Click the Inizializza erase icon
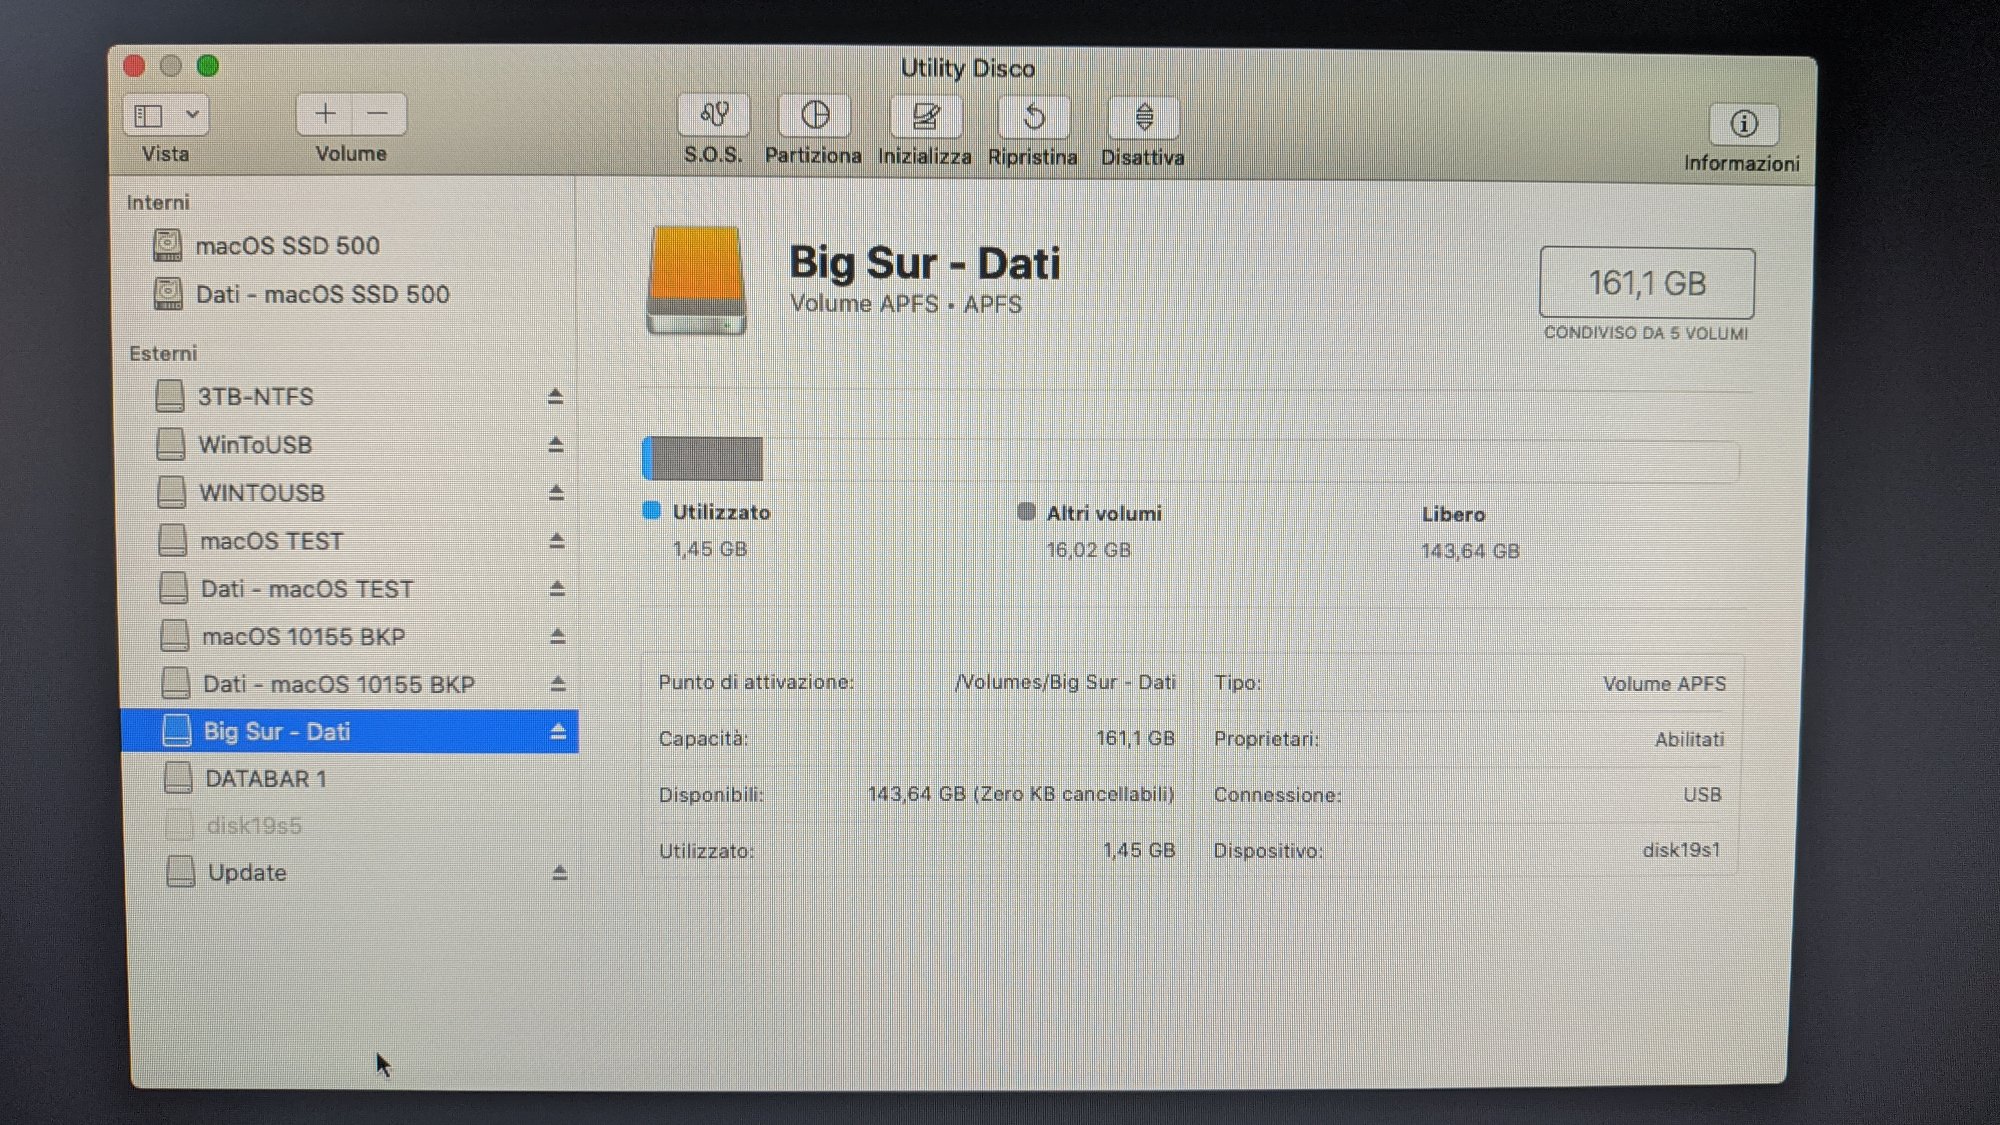Screen dimensions: 2000x1125 pos(926,117)
